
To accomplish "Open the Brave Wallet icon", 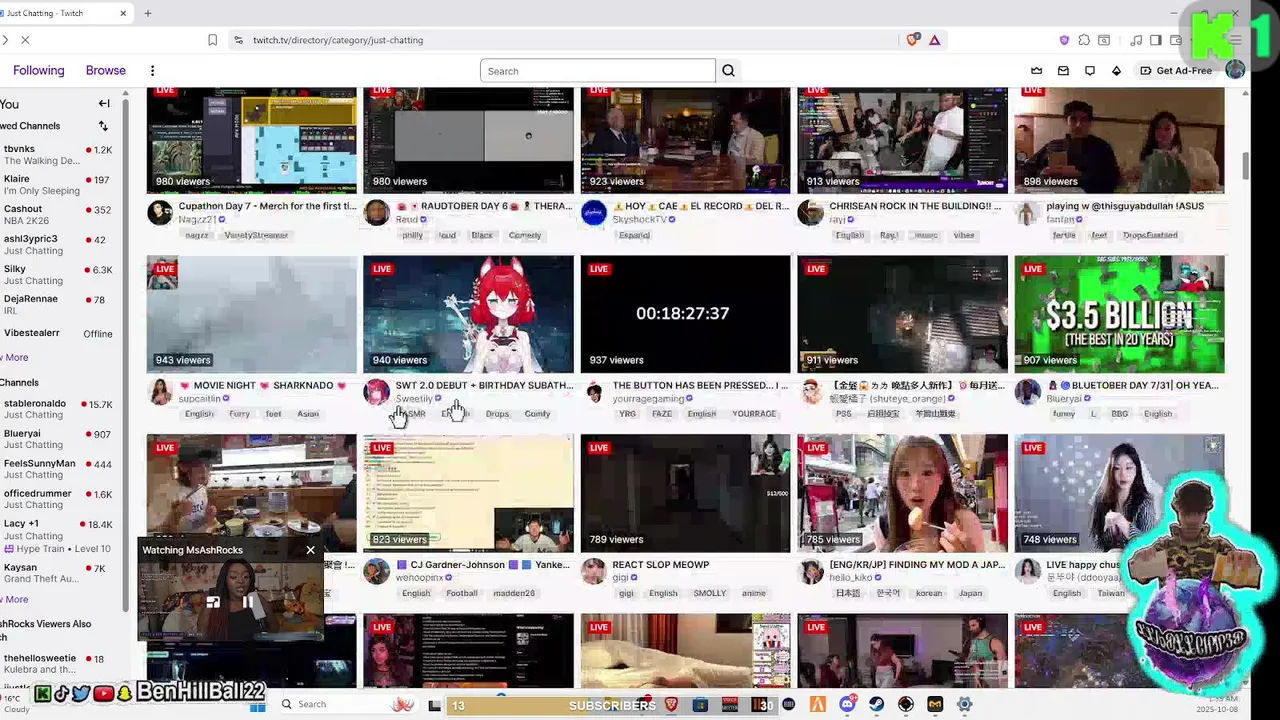I will (1175, 40).
